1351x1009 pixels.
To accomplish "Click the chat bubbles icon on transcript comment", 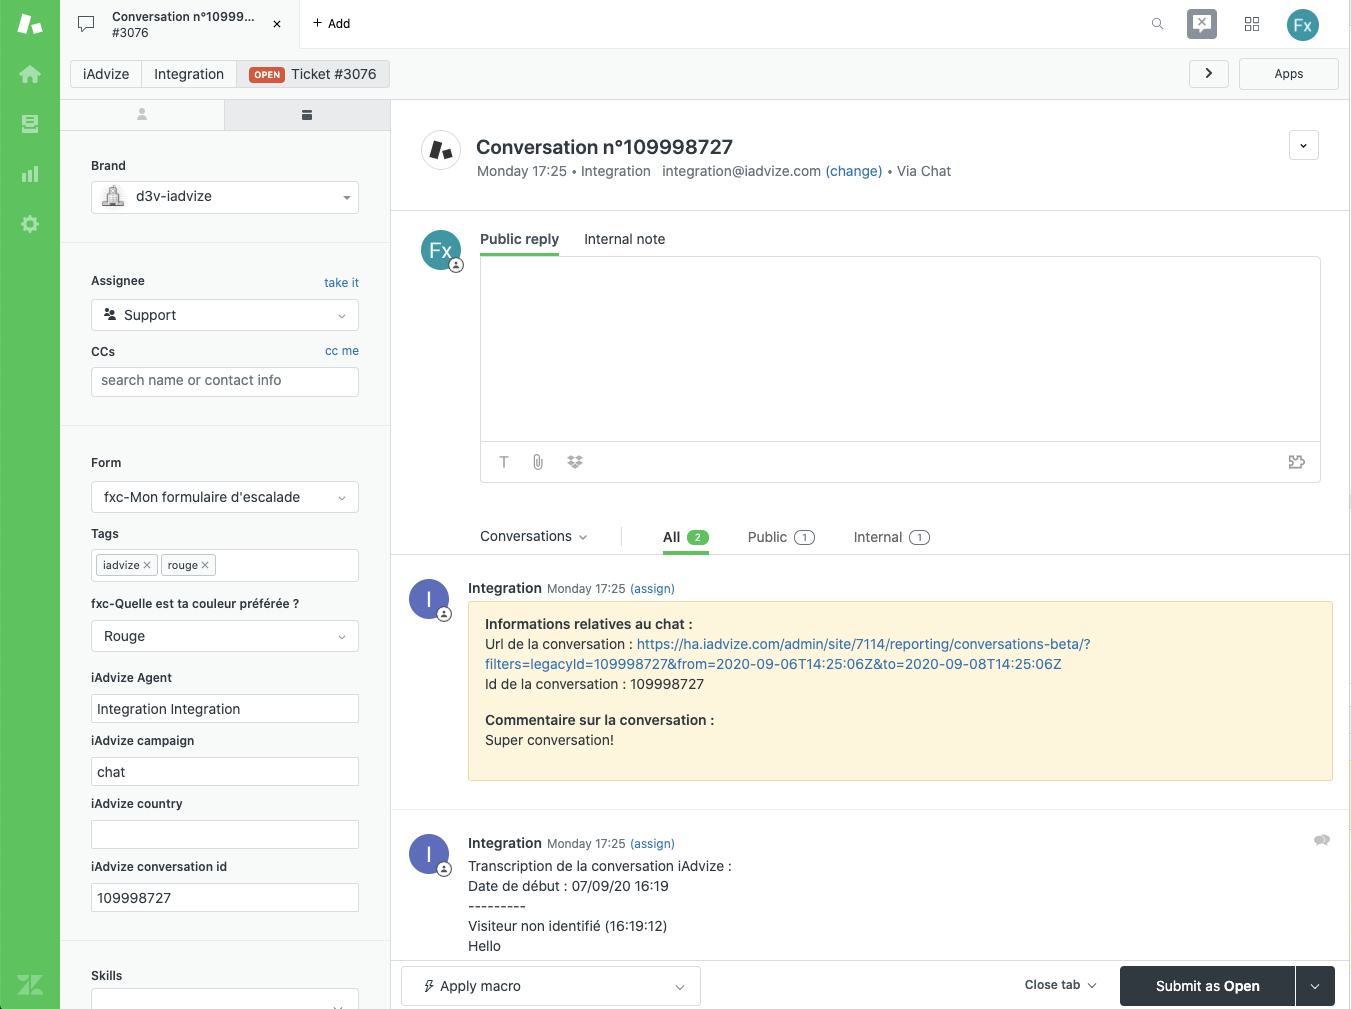I will click(1322, 841).
